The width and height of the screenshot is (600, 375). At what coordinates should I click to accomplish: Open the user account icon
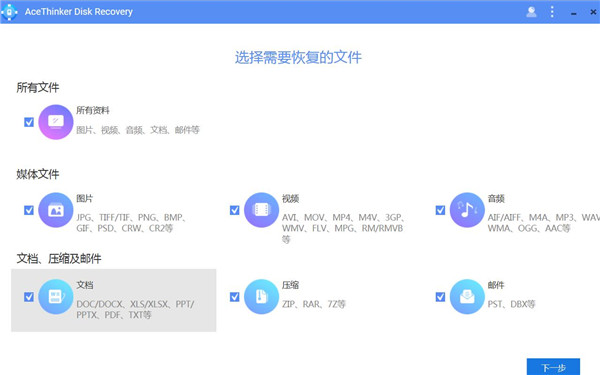click(x=531, y=12)
